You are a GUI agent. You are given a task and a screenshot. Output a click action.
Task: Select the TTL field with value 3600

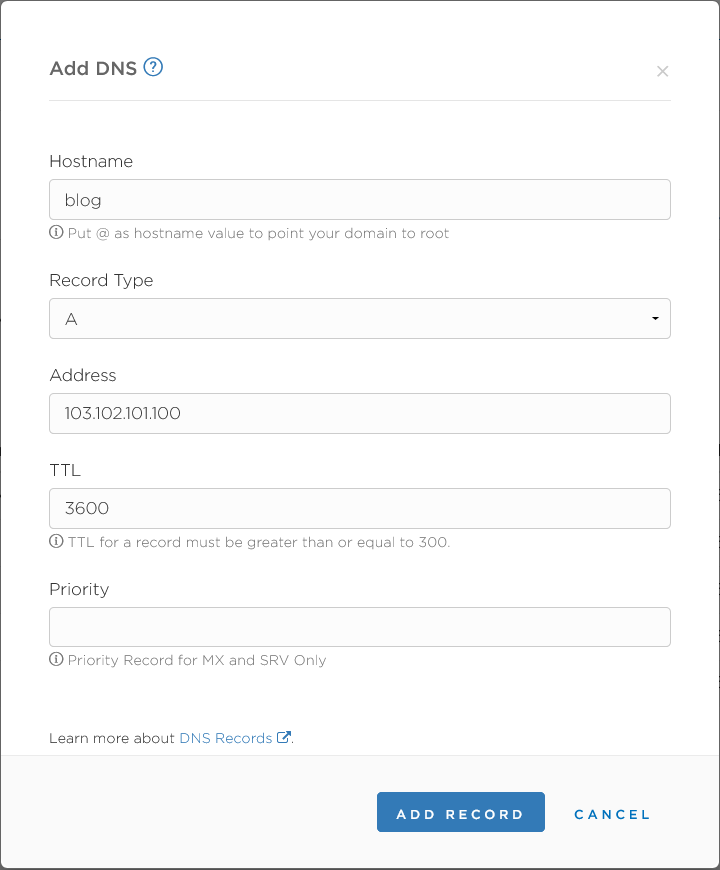360,508
